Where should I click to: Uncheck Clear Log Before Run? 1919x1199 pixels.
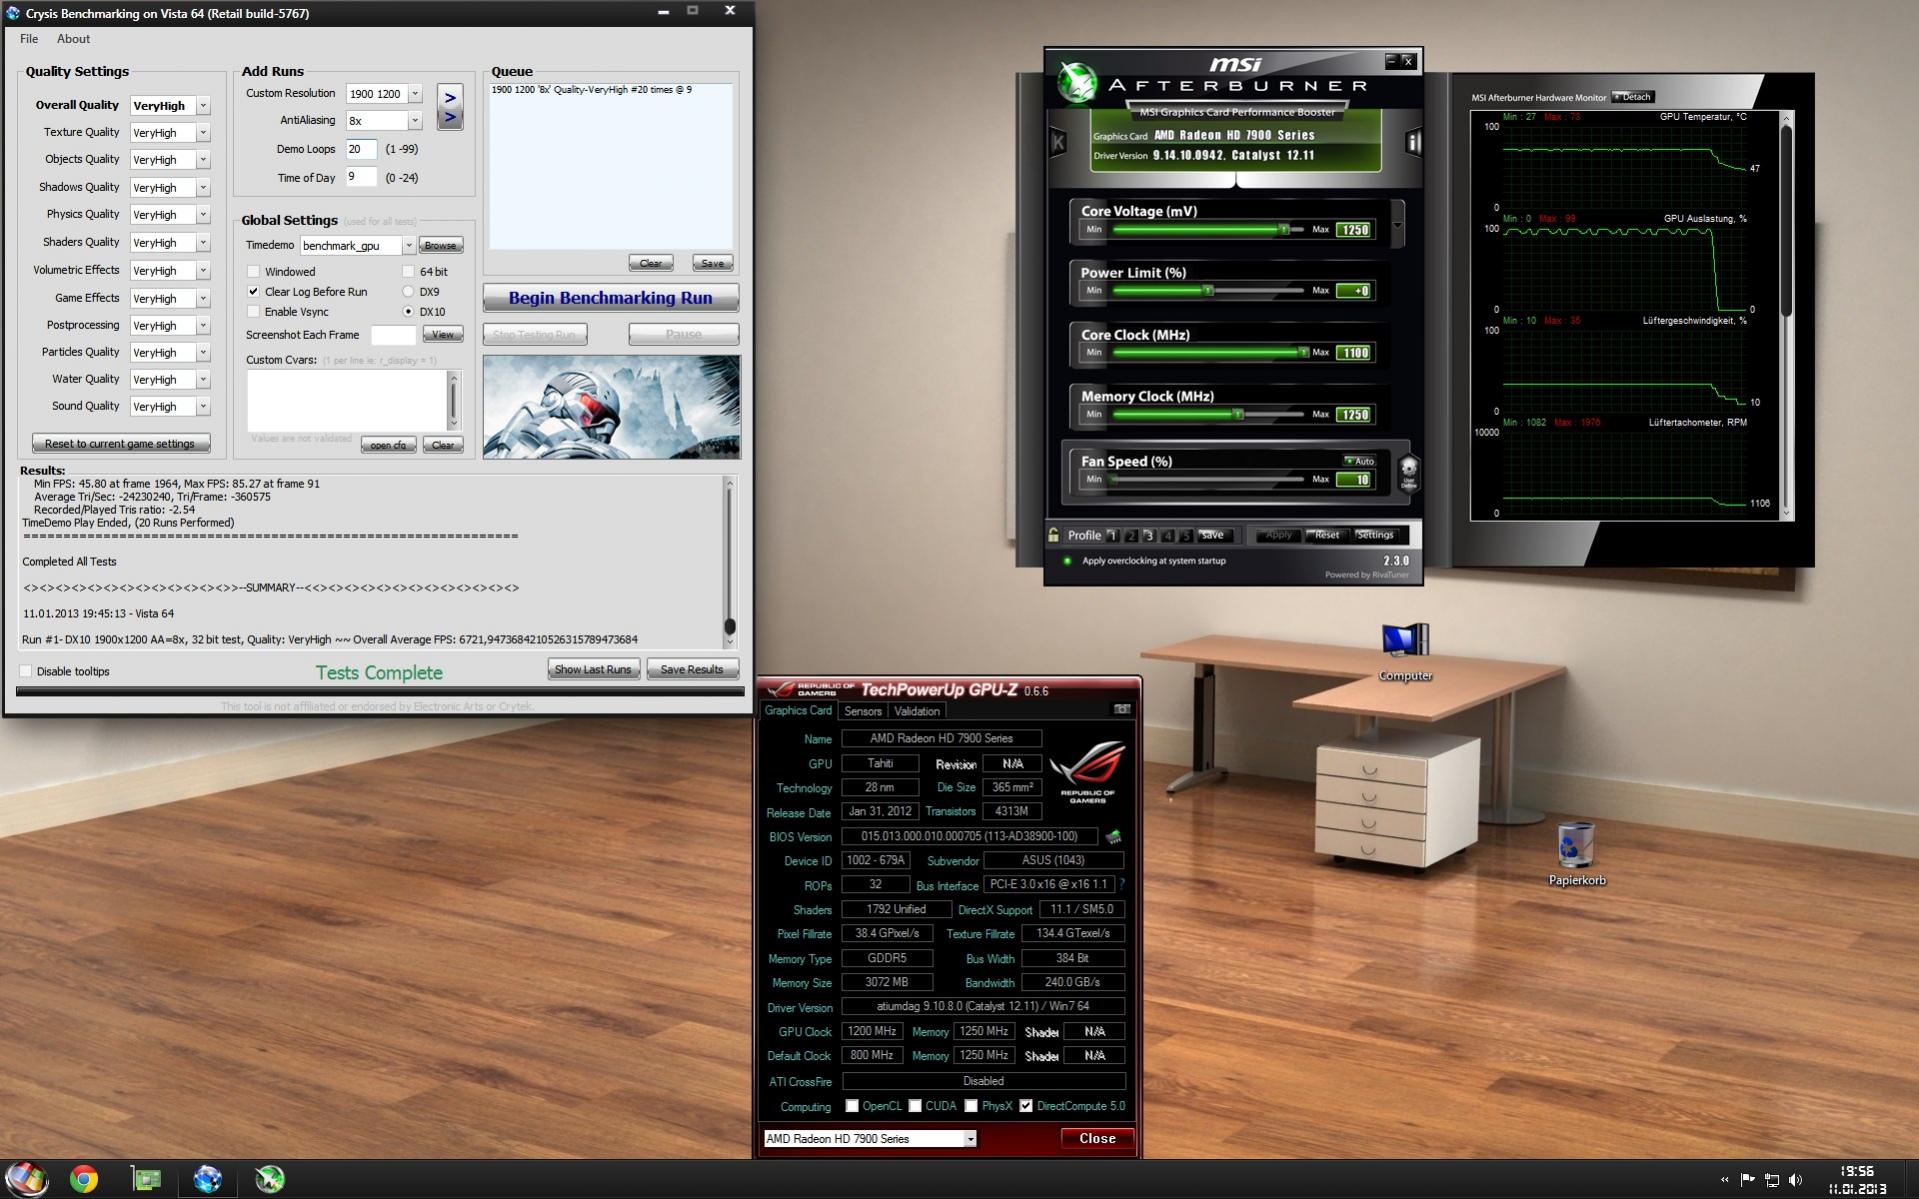(254, 291)
